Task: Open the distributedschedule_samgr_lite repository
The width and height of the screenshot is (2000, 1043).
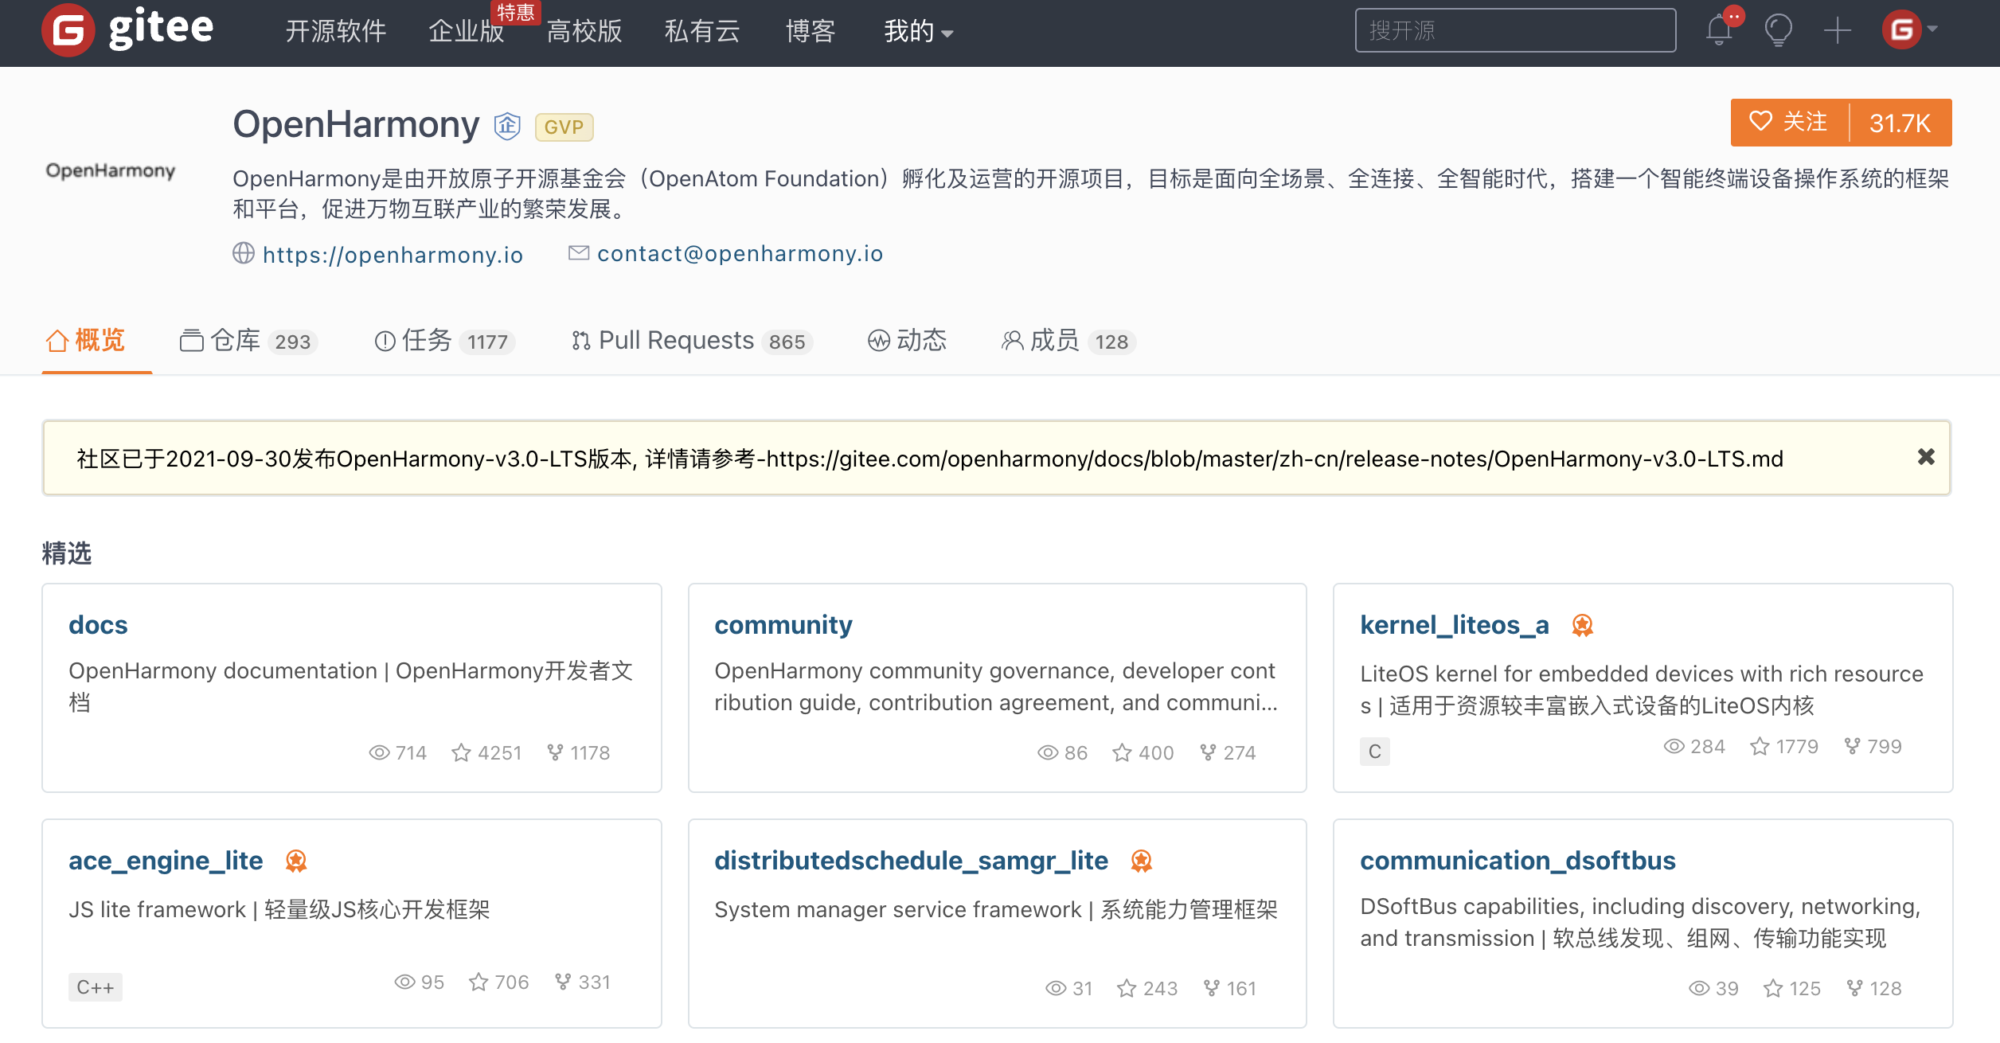Action: coord(911,861)
